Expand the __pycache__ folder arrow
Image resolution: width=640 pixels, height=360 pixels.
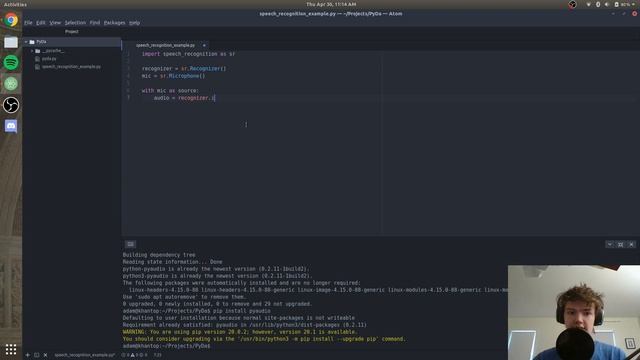32,51
